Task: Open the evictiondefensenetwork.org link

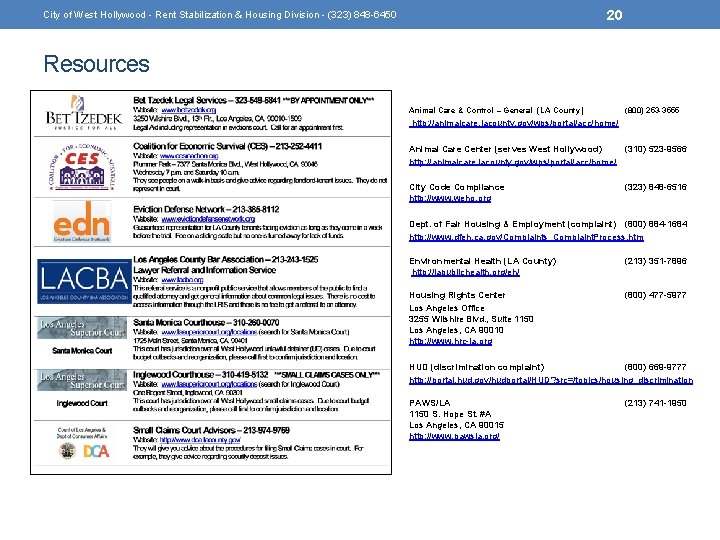Action: pos(208,219)
